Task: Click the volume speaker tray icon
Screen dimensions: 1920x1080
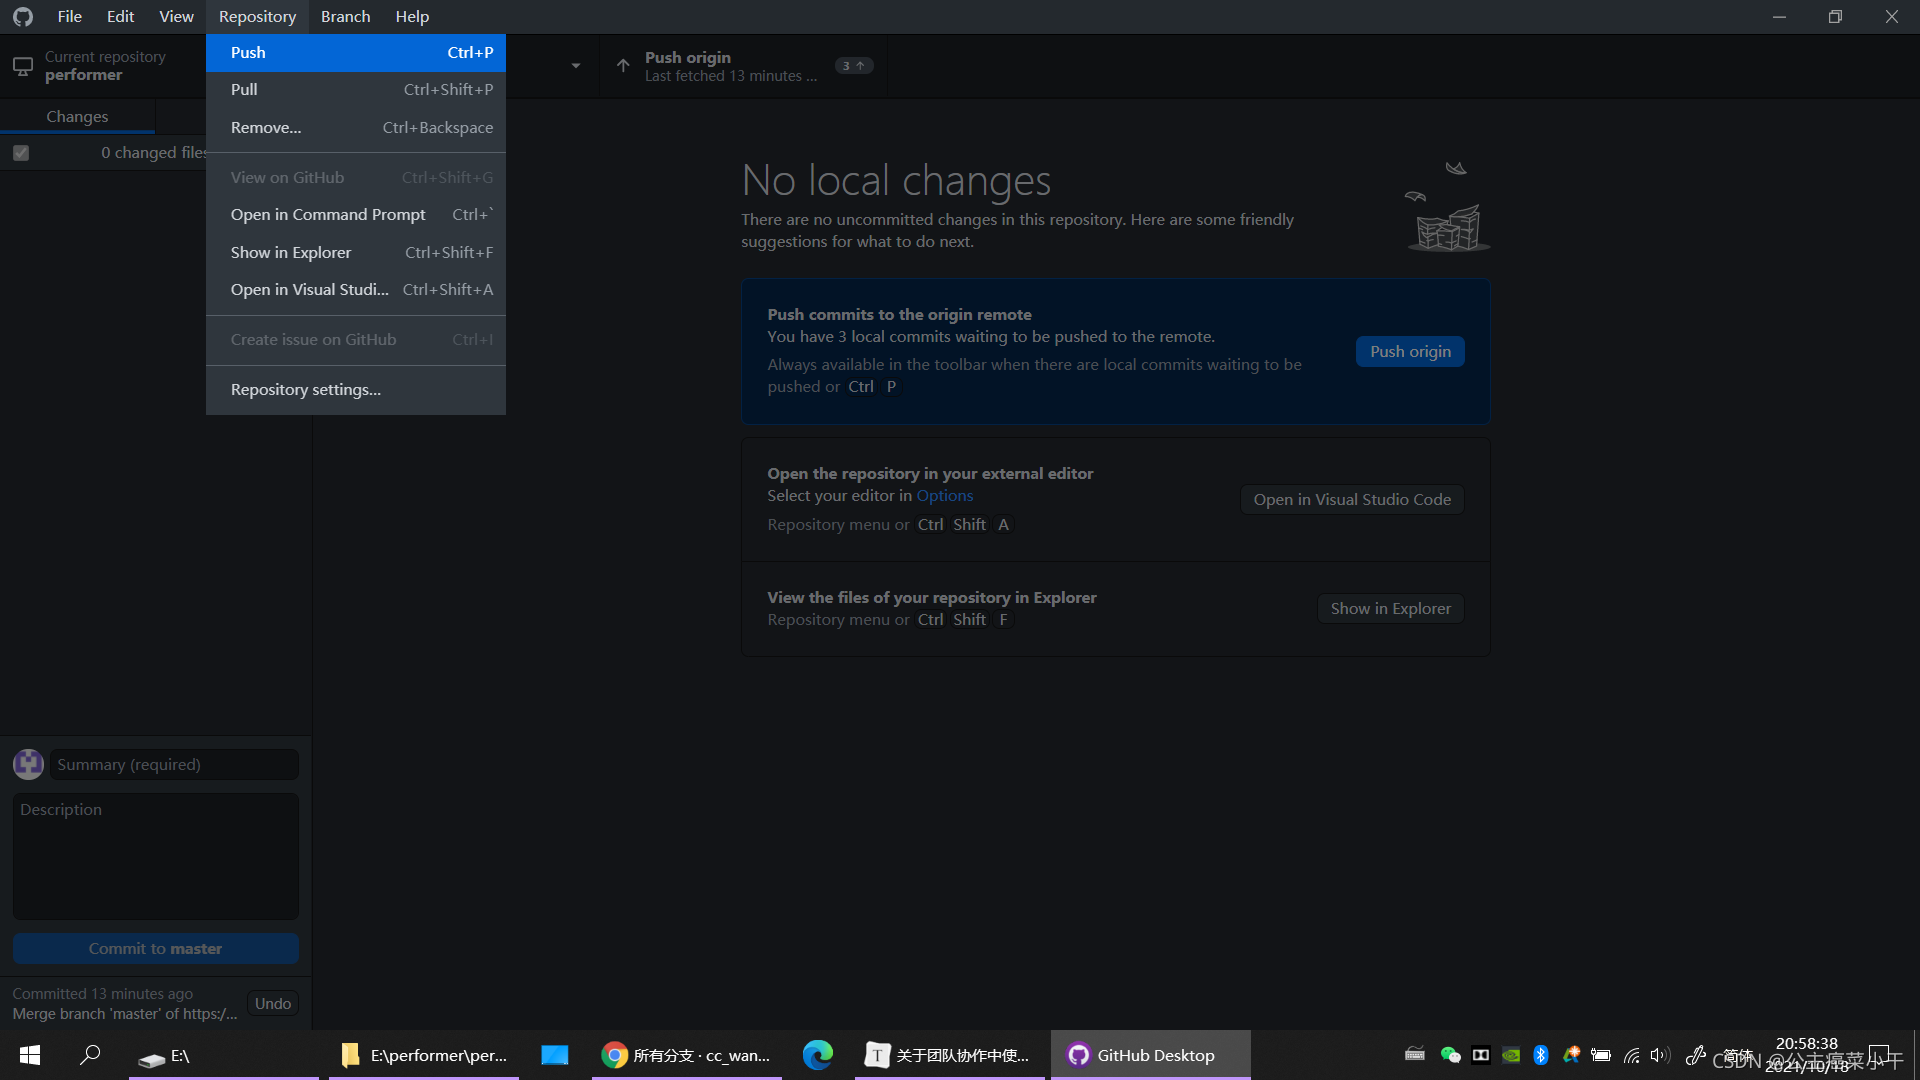Action: coord(1660,1054)
